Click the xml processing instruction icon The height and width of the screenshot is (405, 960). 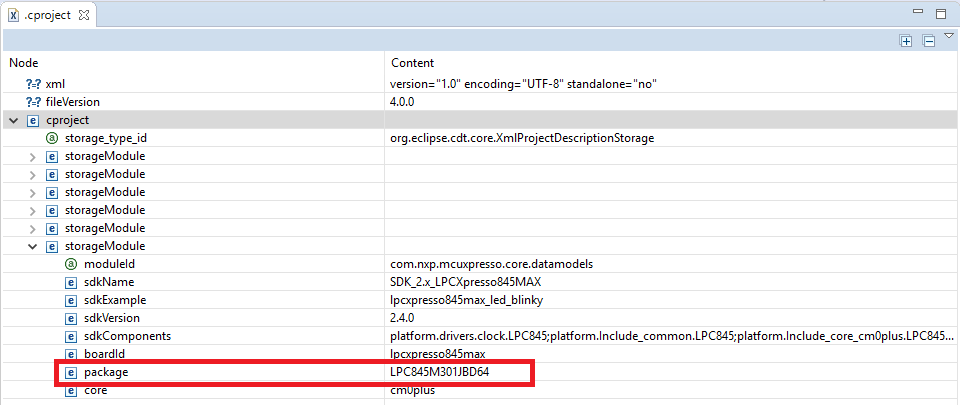click(x=33, y=84)
